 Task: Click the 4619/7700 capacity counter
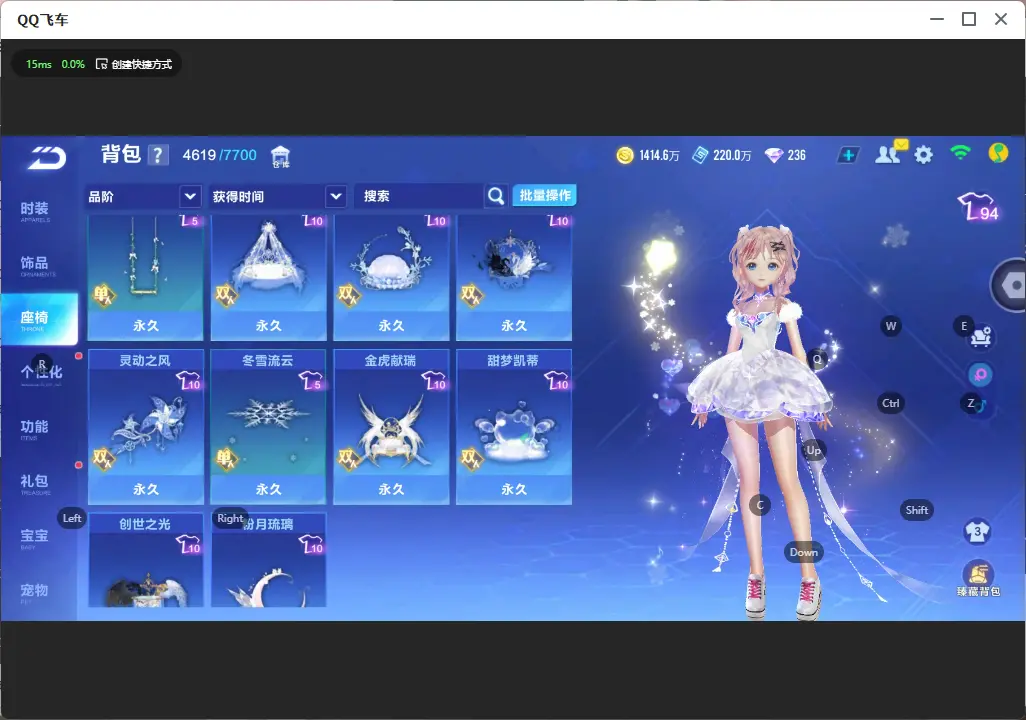coord(219,155)
